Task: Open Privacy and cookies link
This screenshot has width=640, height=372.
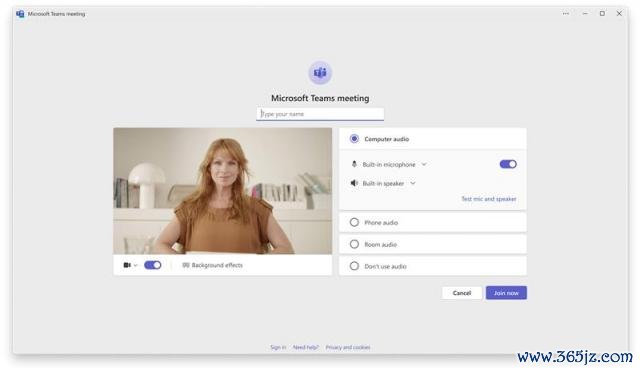Action: pyautogui.click(x=348, y=347)
